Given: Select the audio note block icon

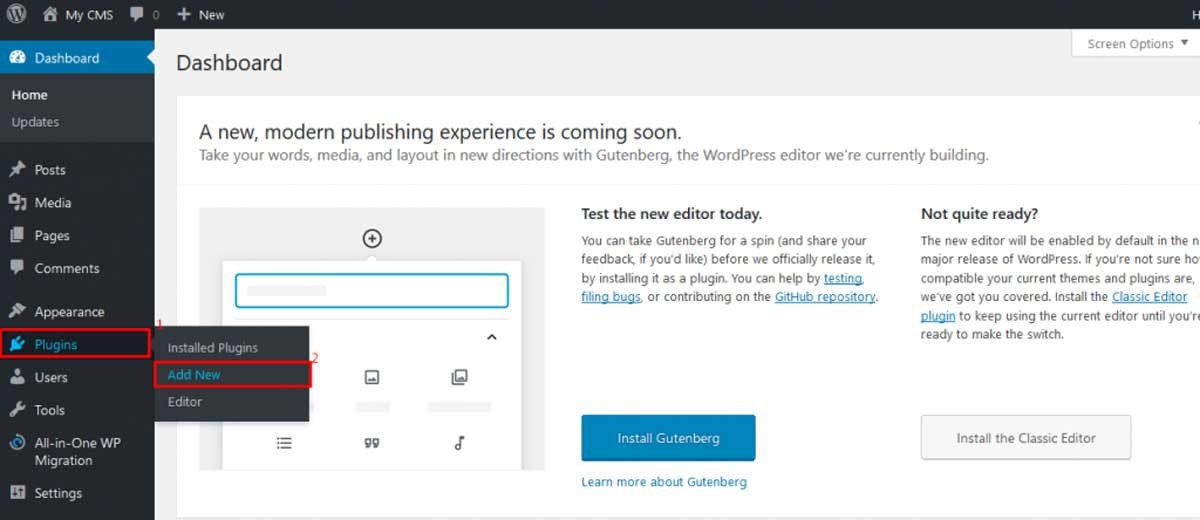Looking at the screenshot, I should click(459, 443).
